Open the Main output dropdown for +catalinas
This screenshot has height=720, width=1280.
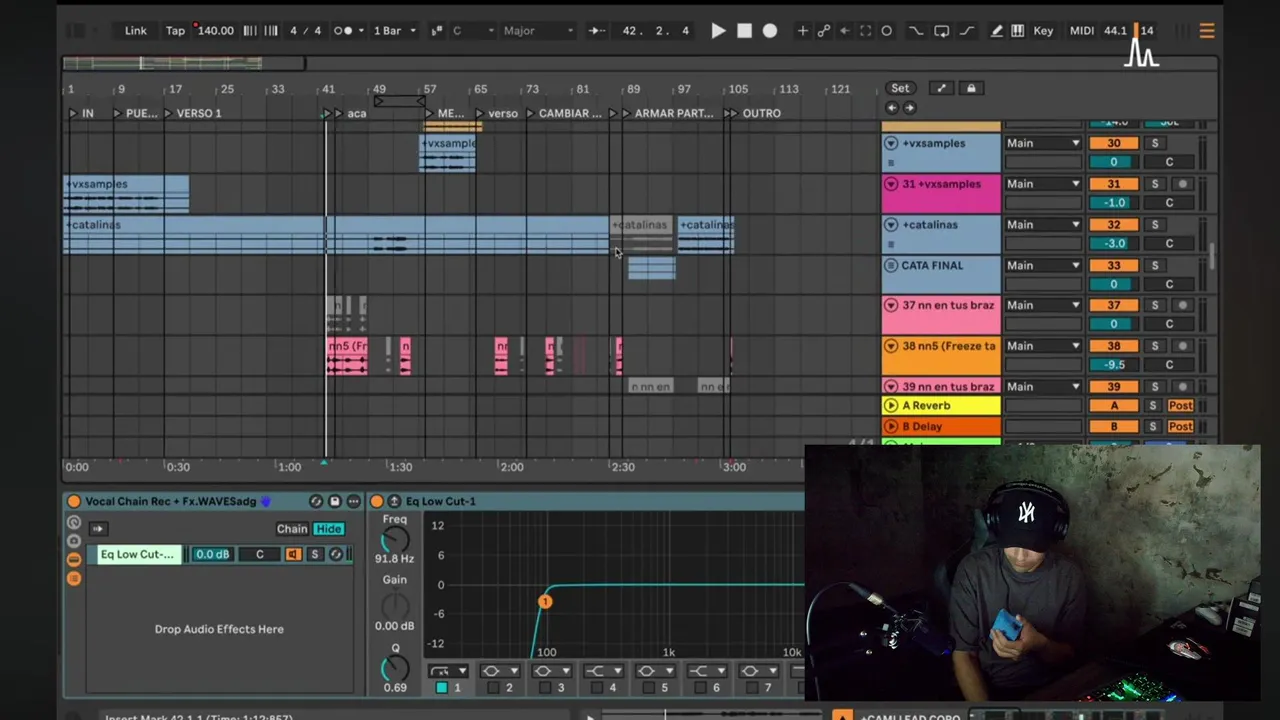[x=1043, y=225]
